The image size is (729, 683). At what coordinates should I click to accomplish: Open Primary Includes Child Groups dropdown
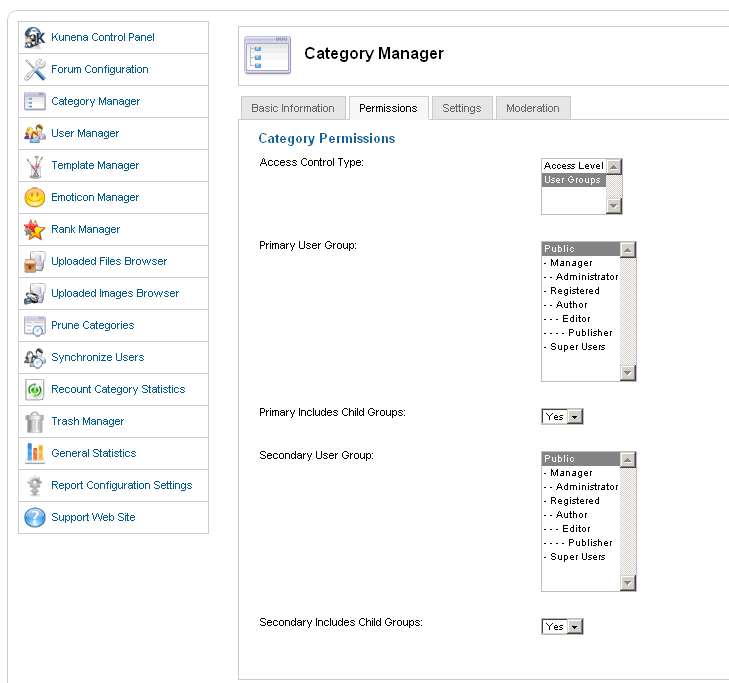562,416
